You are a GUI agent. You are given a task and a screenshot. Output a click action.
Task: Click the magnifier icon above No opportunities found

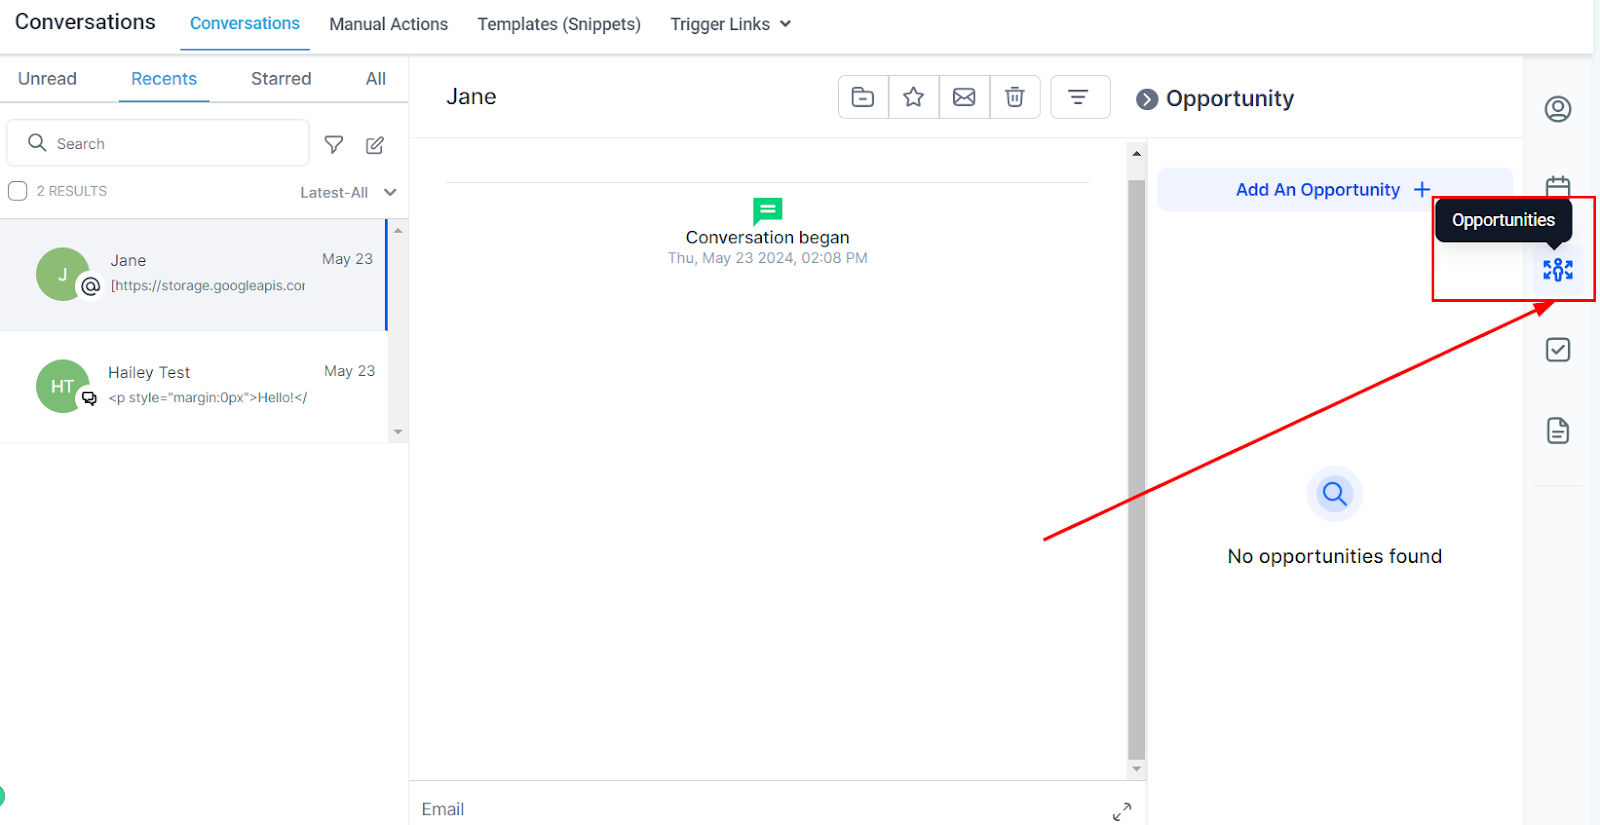coord(1335,494)
